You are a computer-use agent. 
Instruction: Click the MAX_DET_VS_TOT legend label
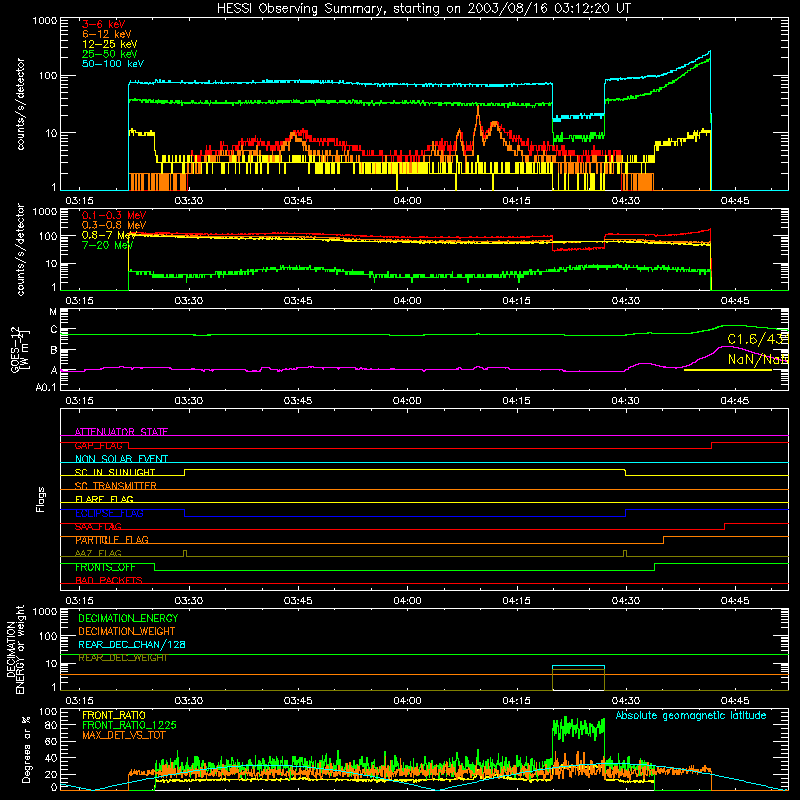tap(124, 735)
